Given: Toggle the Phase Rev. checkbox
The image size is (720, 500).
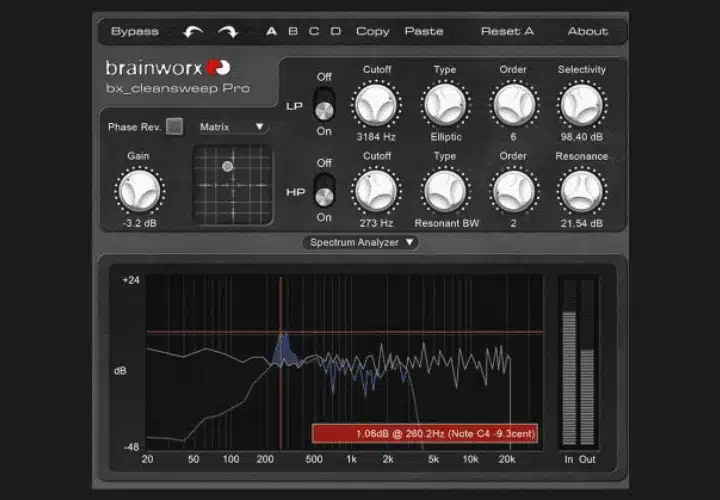Looking at the screenshot, I should [174, 126].
